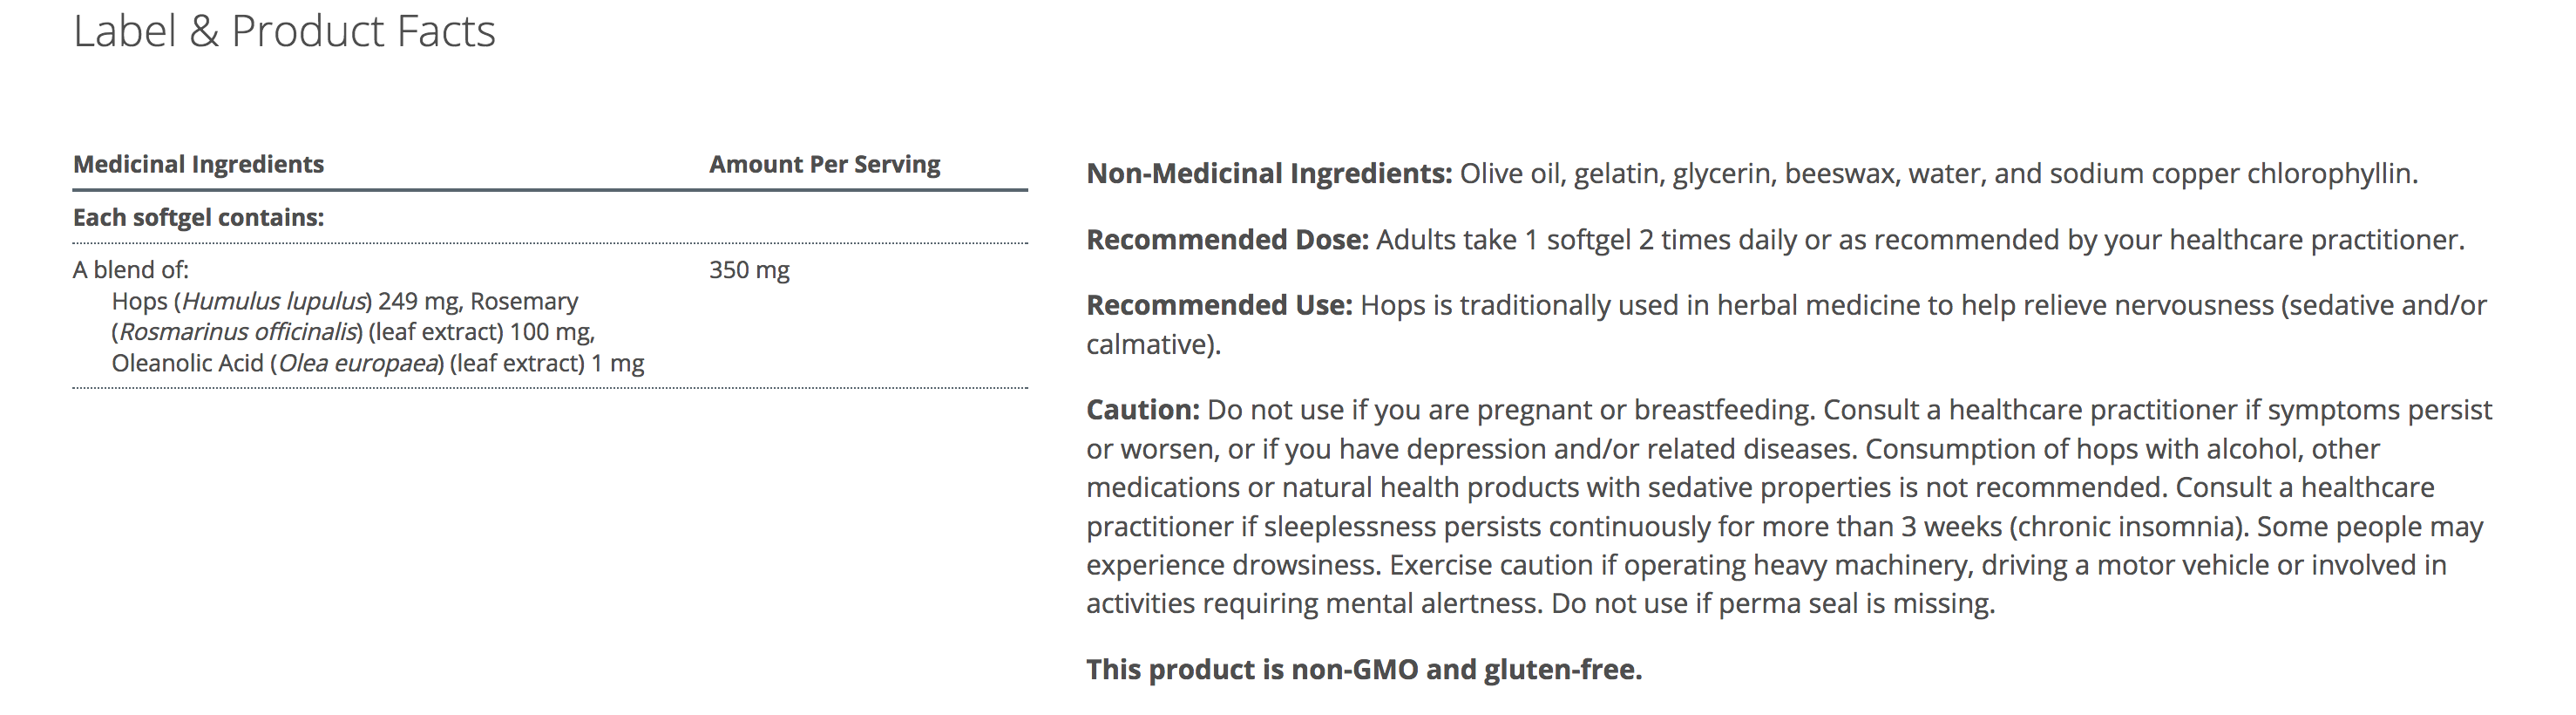Click the italic "Olea europaea" text
The width and height of the screenshot is (2576, 715).
[x=359, y=363]
